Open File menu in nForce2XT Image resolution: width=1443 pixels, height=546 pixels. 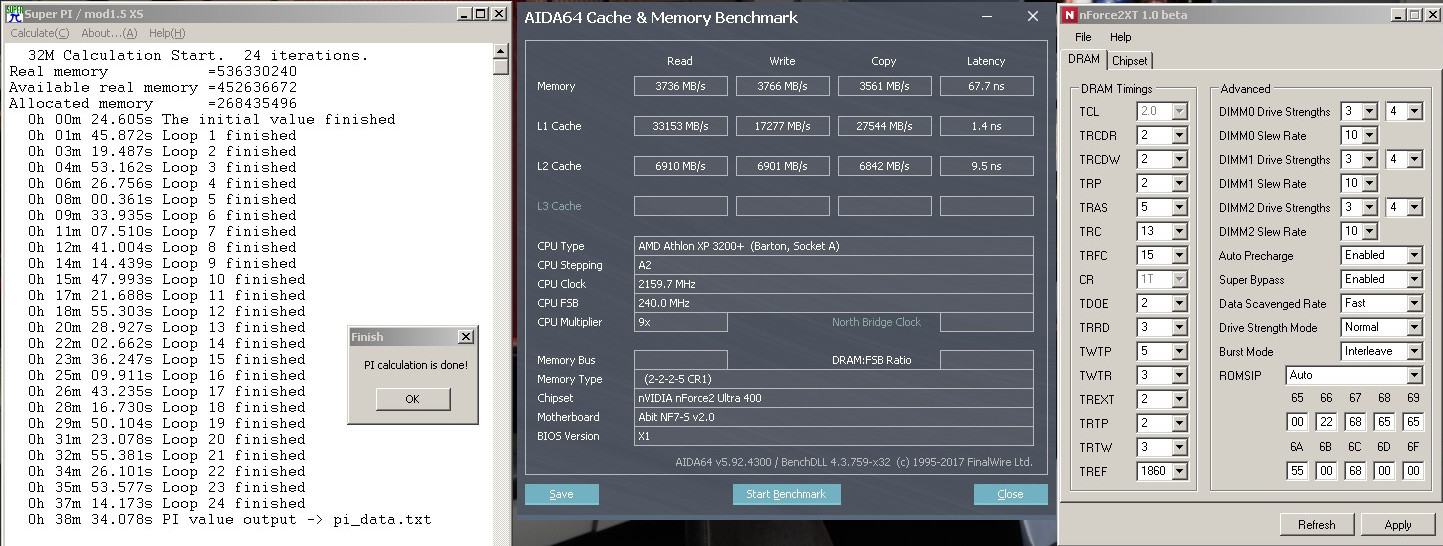tap(1083, 37)
